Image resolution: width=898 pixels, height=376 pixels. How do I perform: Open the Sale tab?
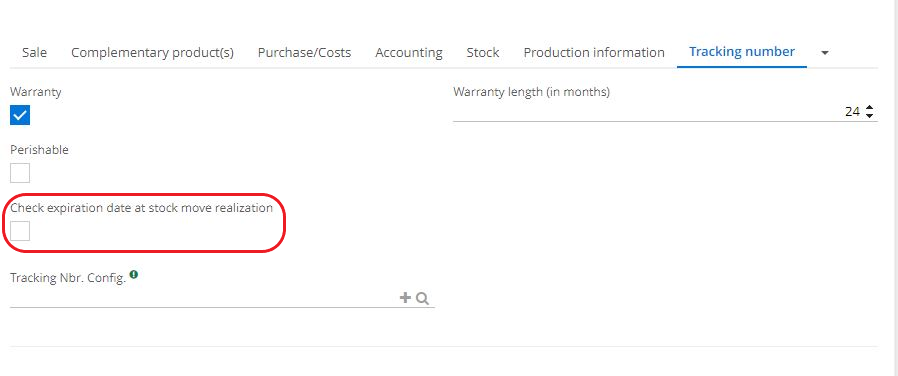34,53
